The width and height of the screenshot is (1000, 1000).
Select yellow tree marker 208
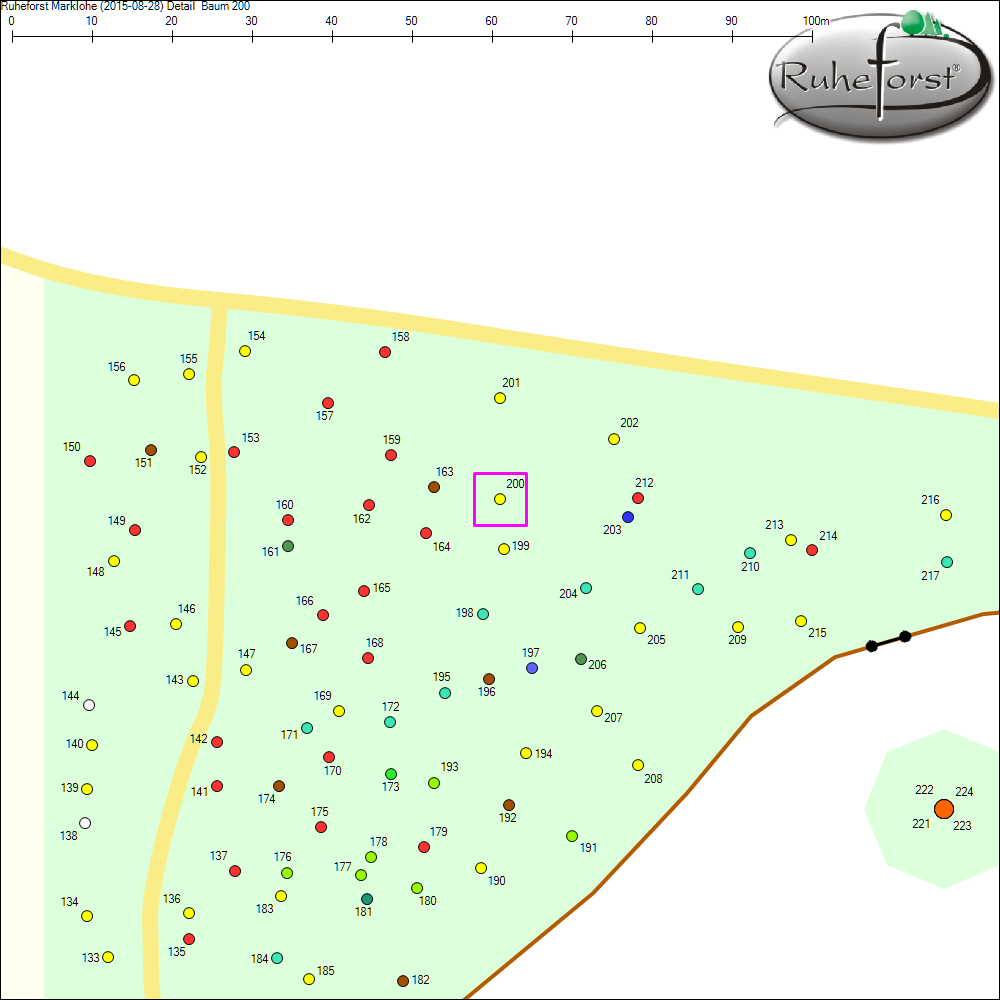click(x=638, y=765)
